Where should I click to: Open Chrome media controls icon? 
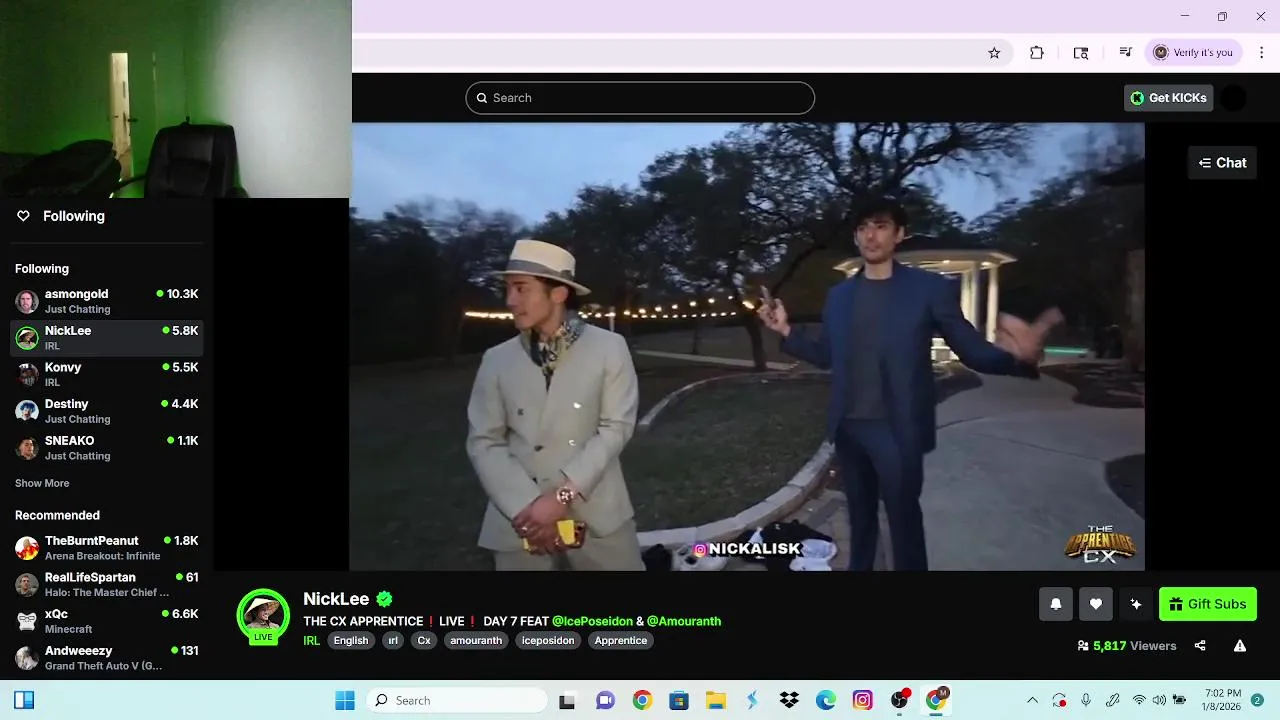pyautogui.click(x=1125, y=53)
